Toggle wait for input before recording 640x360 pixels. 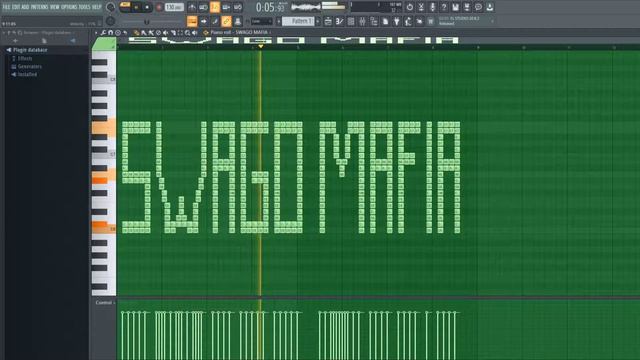(x=203, y=7)
